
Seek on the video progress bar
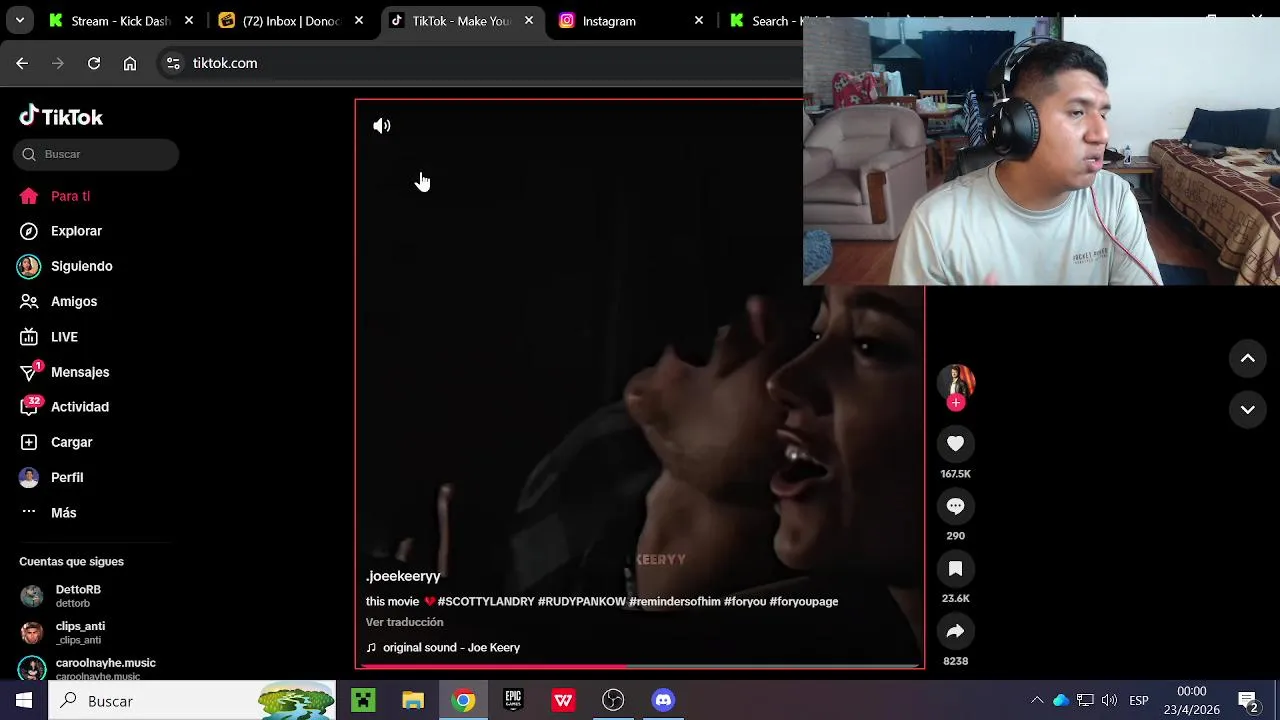(640, 666)
